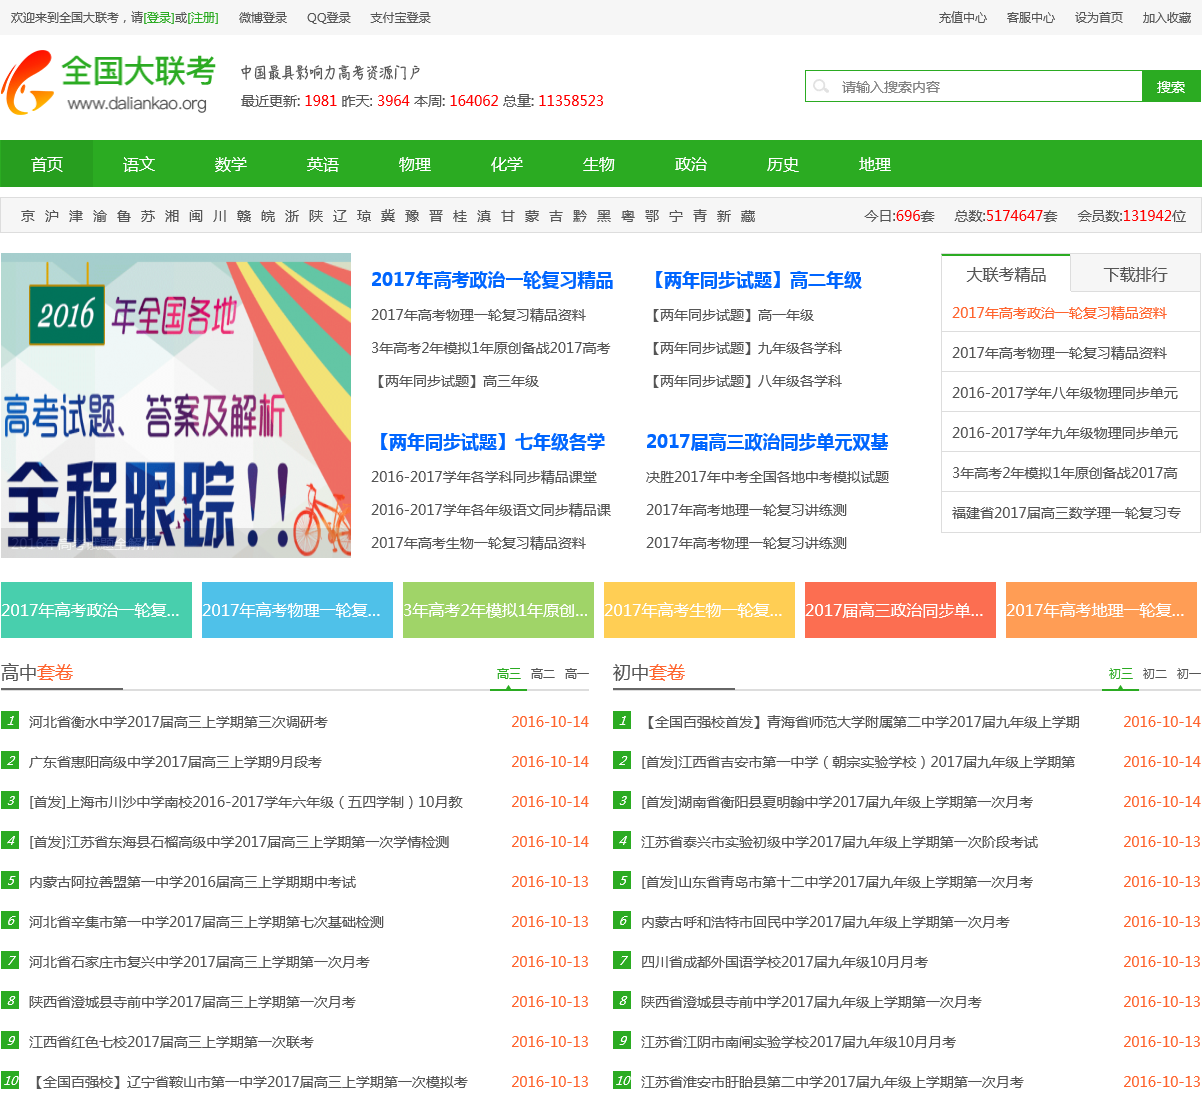Open 广东省惠阳高级中学2017届高三上学期9月段考
The height and width of the screenshot is (1093, 1202).
coord(175,762)
